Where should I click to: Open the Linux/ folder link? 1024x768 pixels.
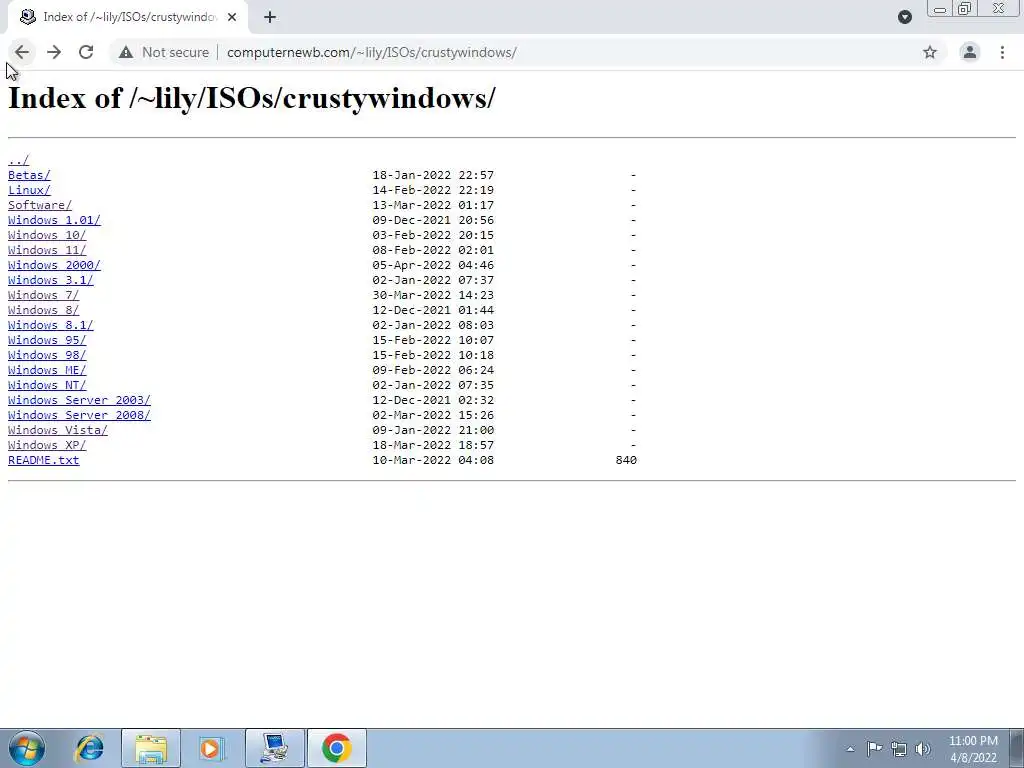click(x=29, y=190)
